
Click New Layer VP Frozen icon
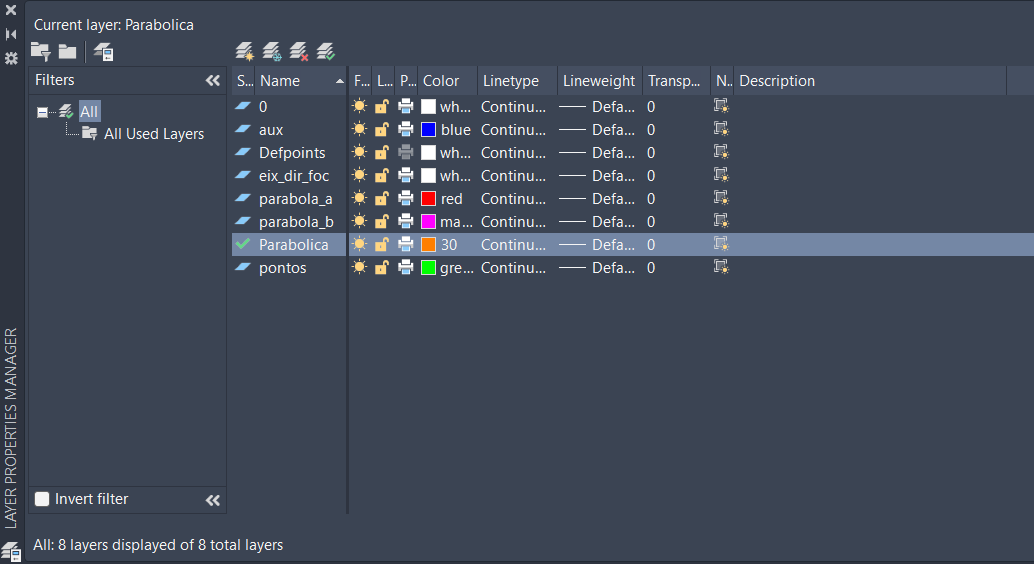271,51
